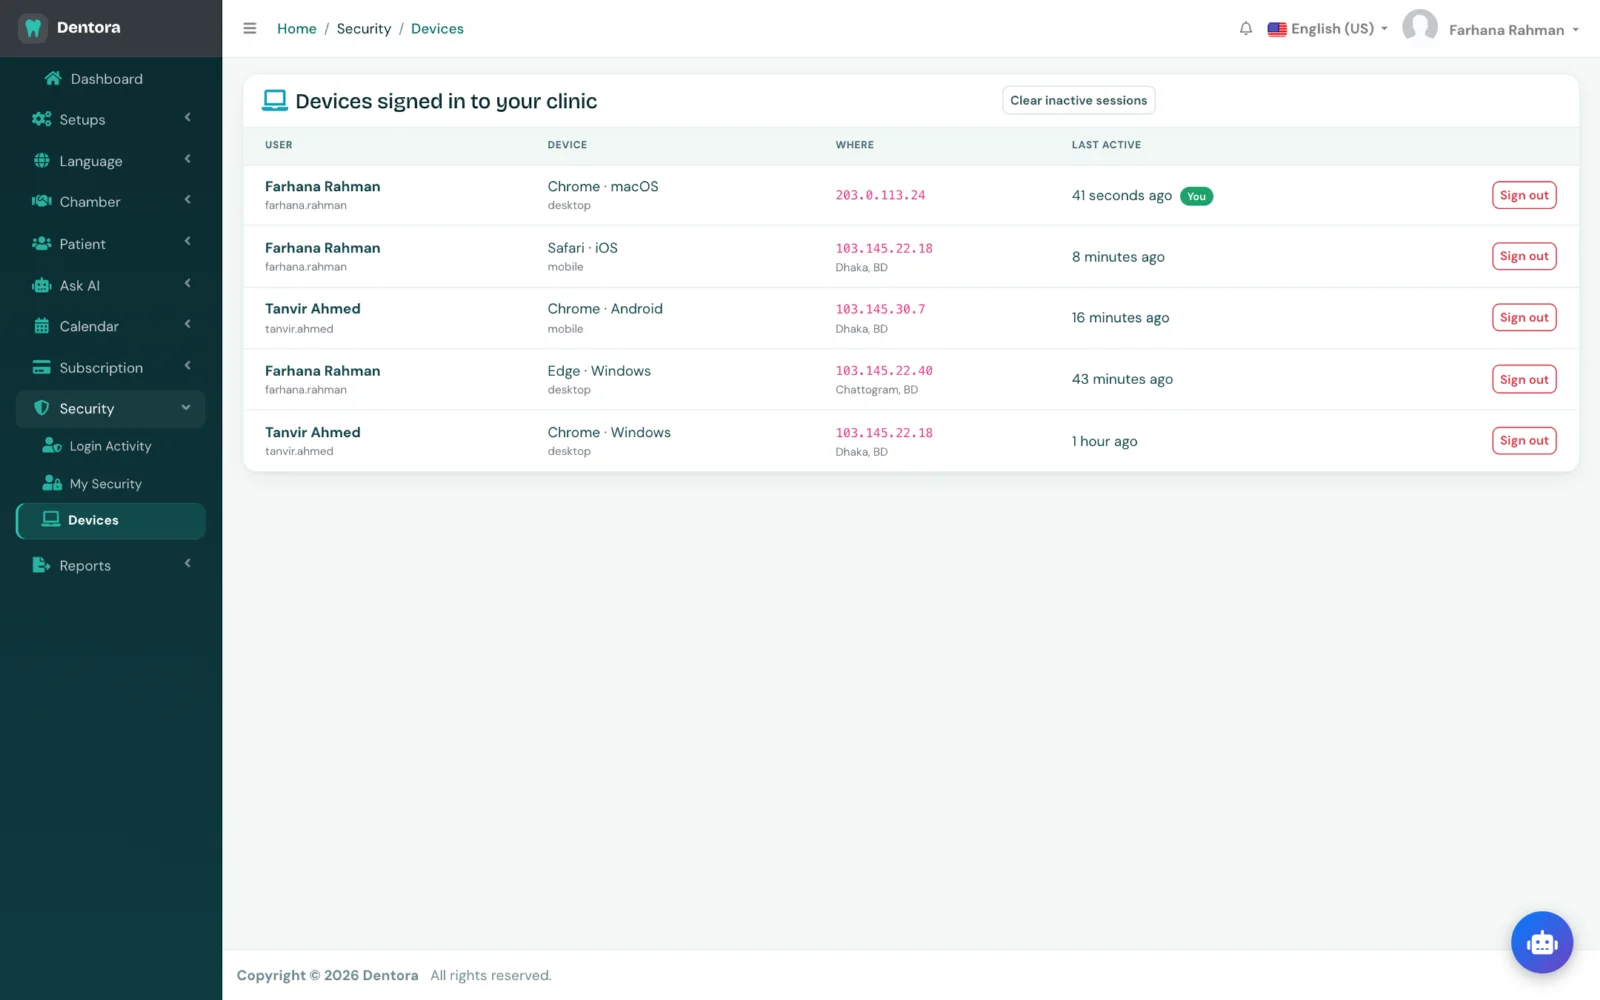
Task: Expand the Reports submenu chevron
Action: point(187,564)
